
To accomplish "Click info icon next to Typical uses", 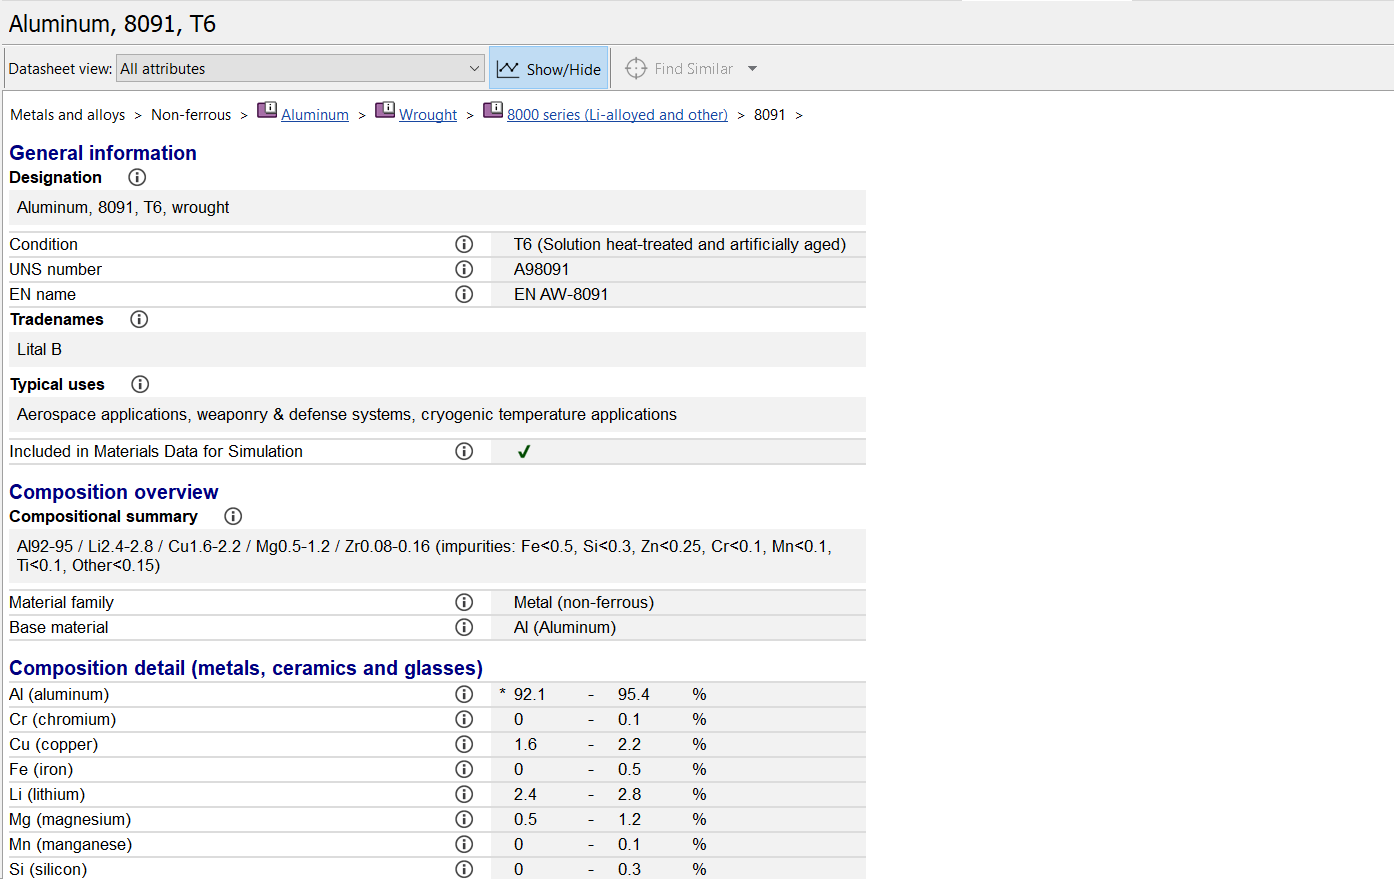I will [x=140, y=384].
